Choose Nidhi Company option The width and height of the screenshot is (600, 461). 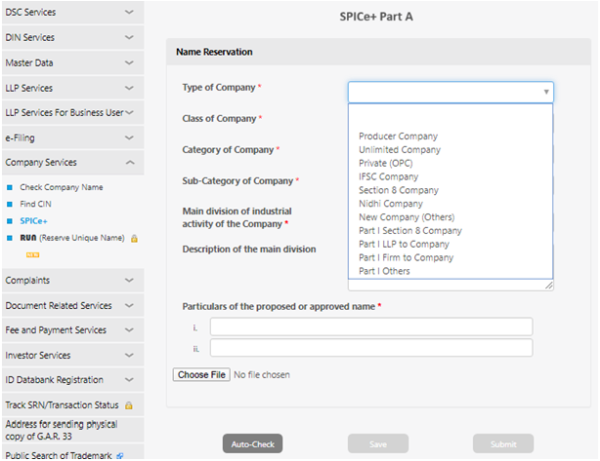[x=390, y=204]
